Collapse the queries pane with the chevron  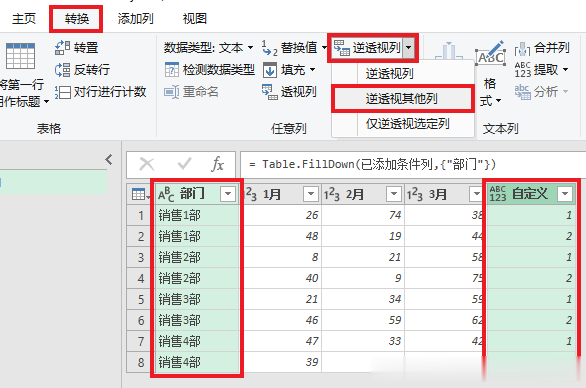[x=109, y=160]
